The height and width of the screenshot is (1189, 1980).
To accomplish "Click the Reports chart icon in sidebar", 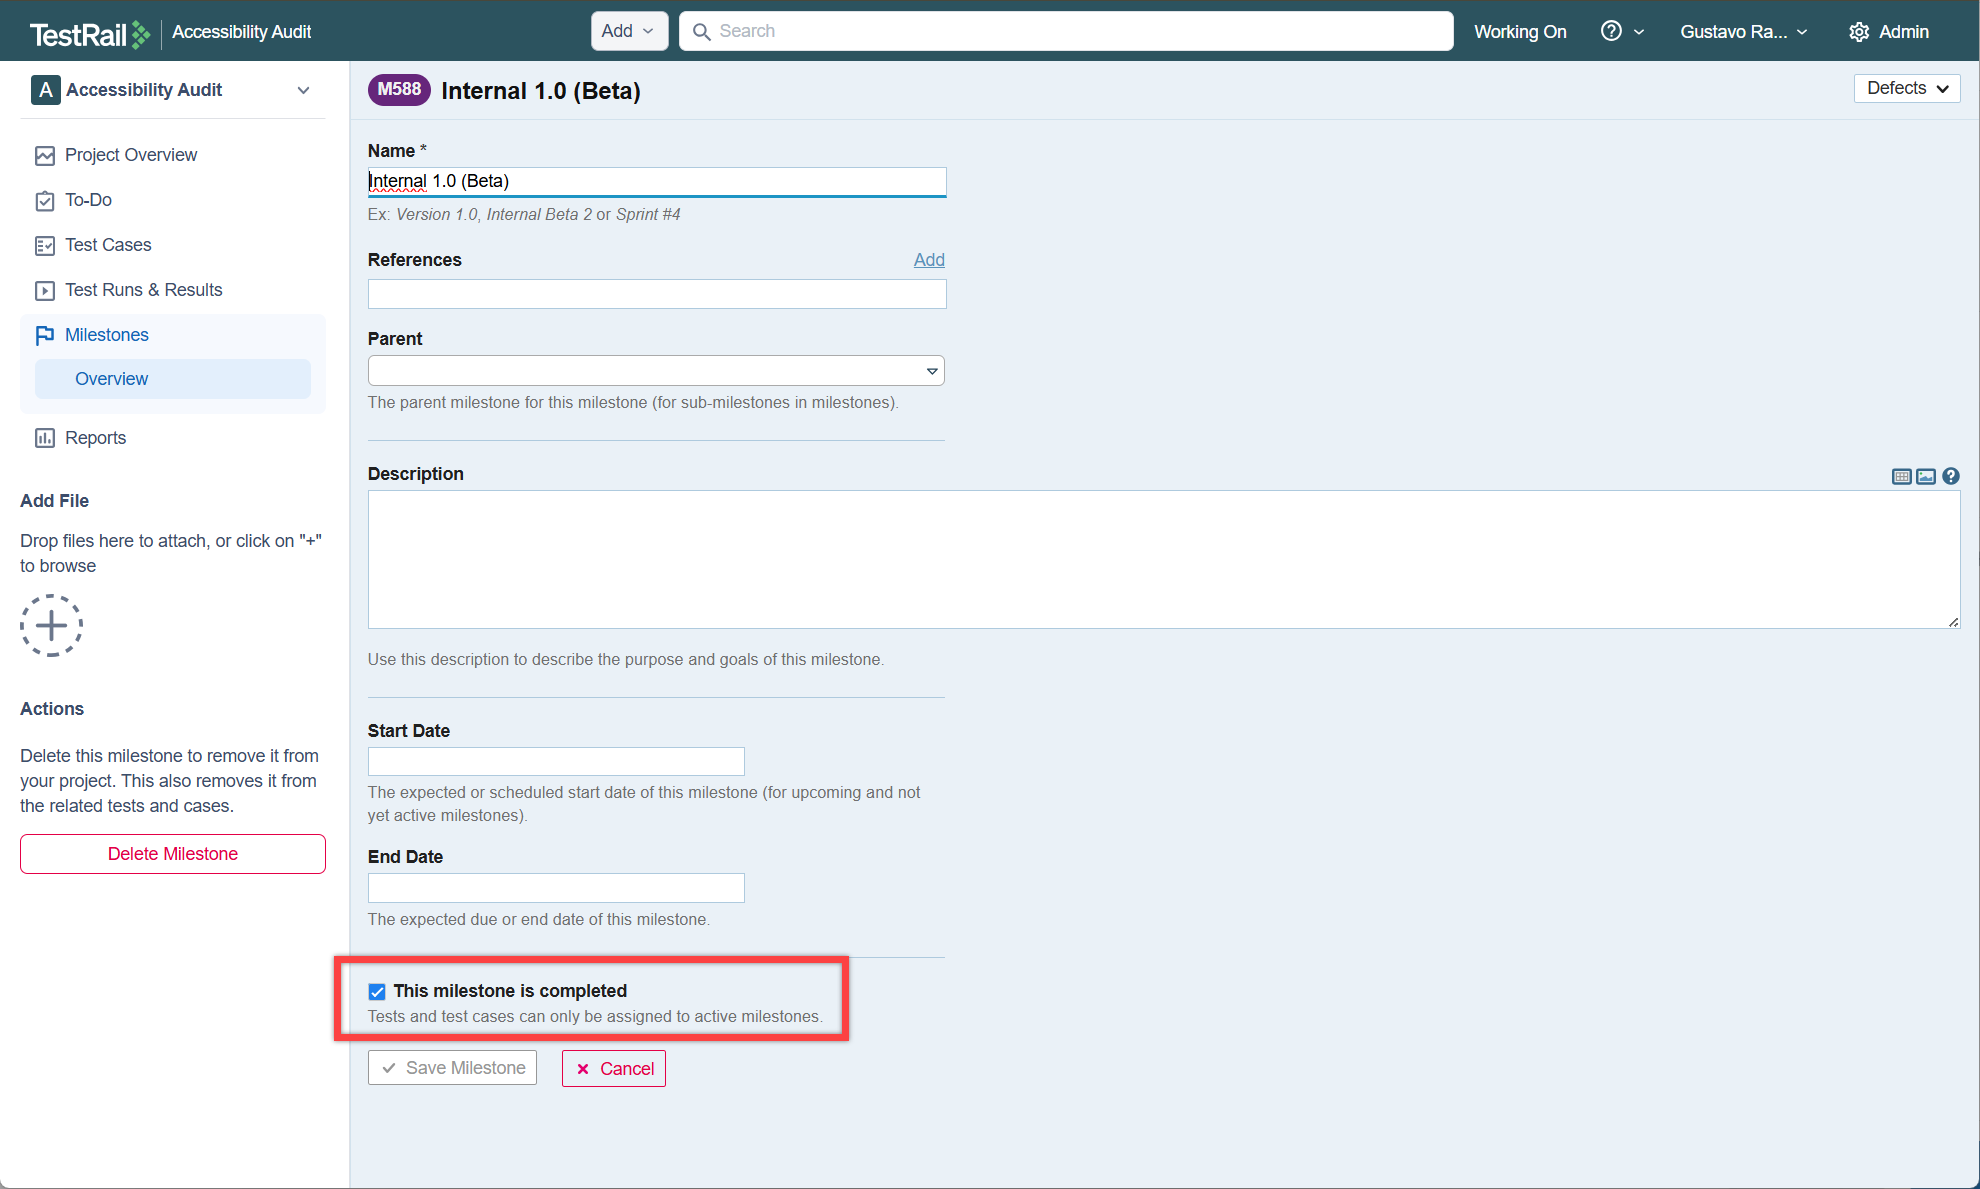I will 45,438.
